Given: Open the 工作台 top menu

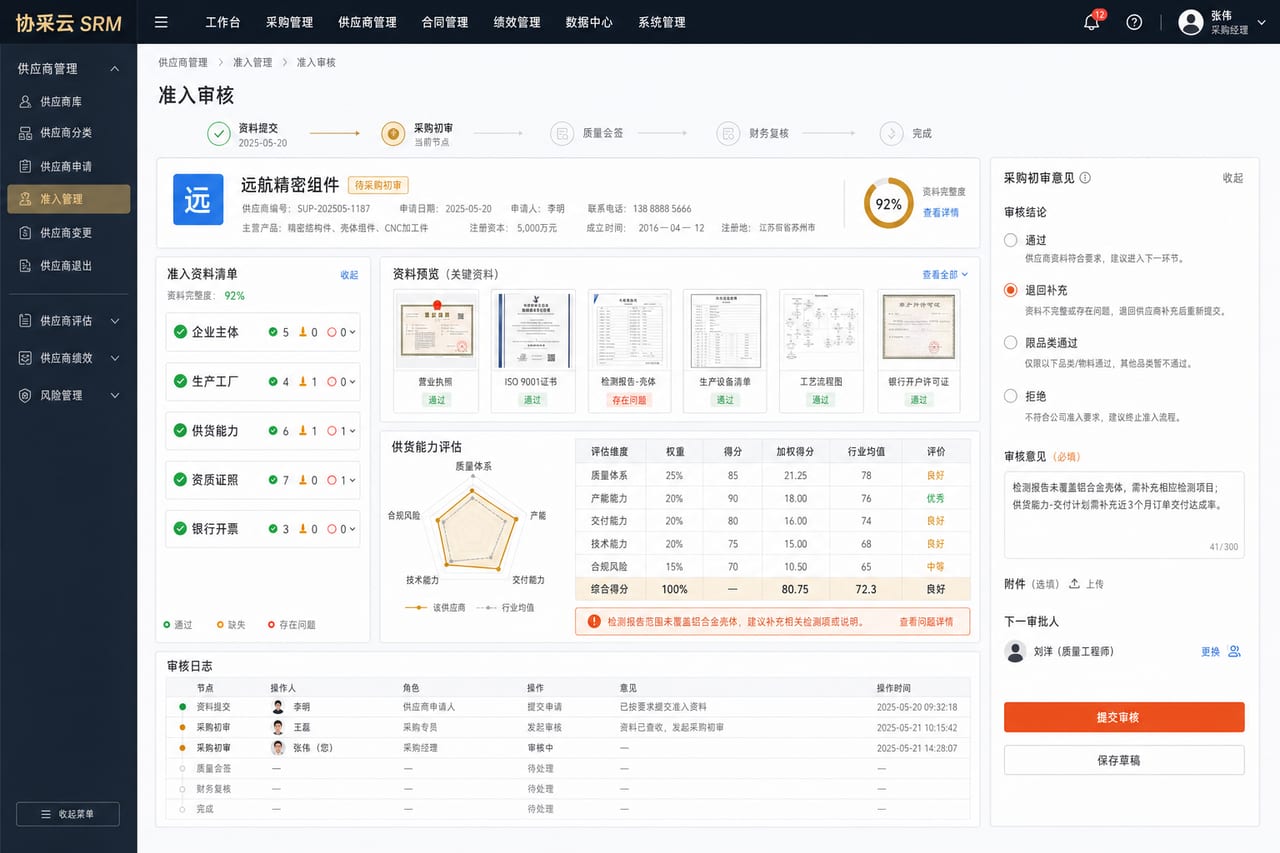Looking at the screenshot, I should [x=223, y=22].
